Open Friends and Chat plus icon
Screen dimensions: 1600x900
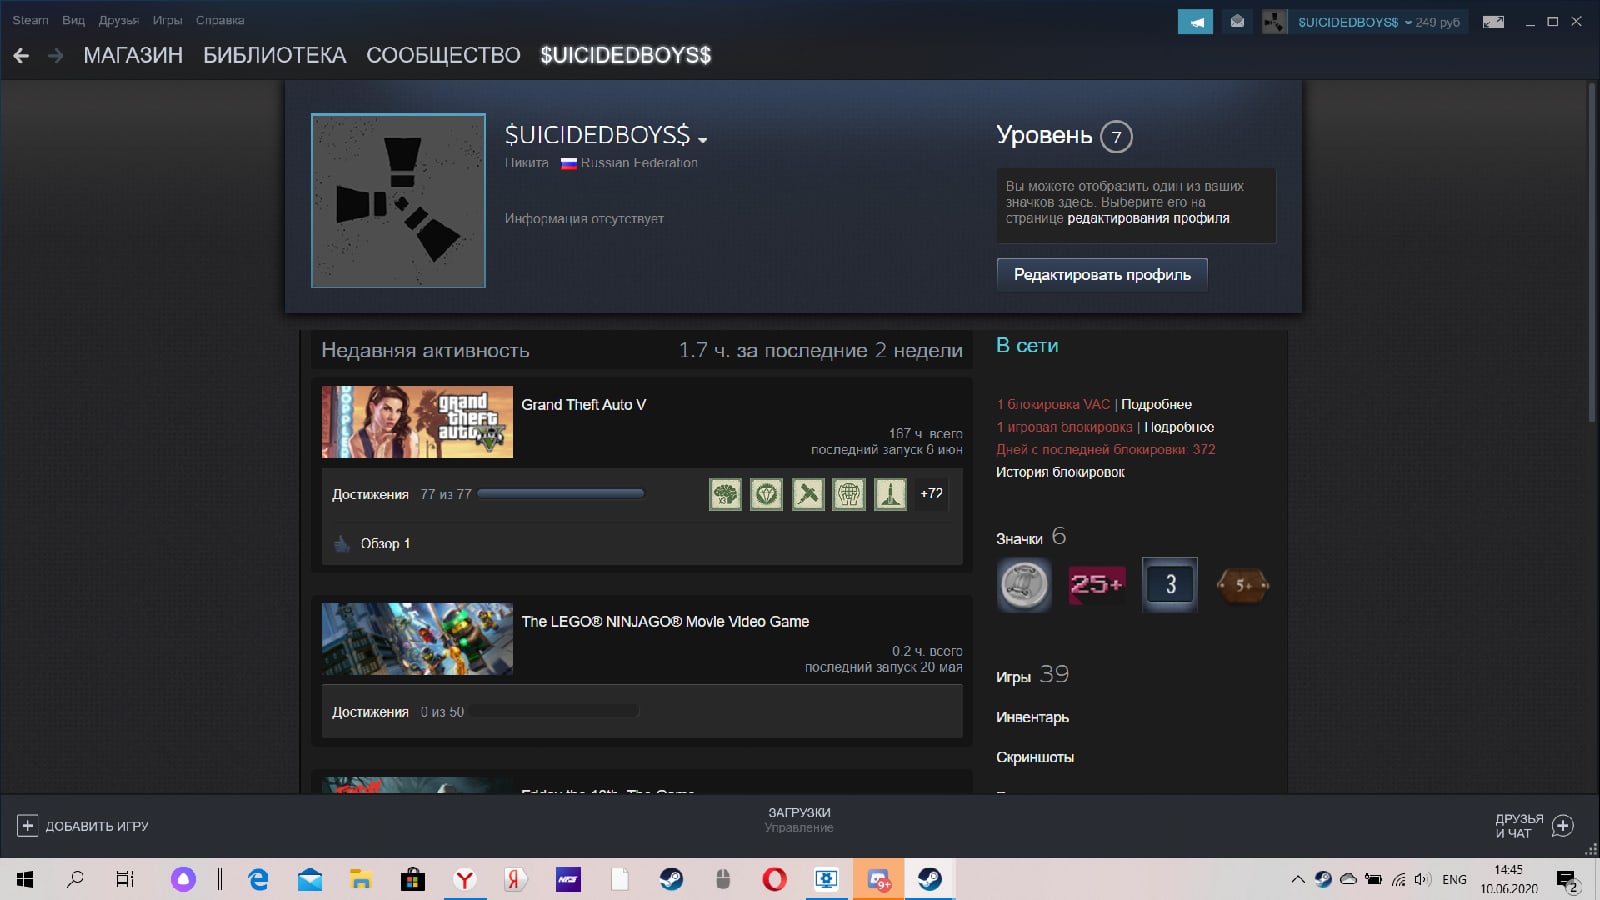[1563, 826]
